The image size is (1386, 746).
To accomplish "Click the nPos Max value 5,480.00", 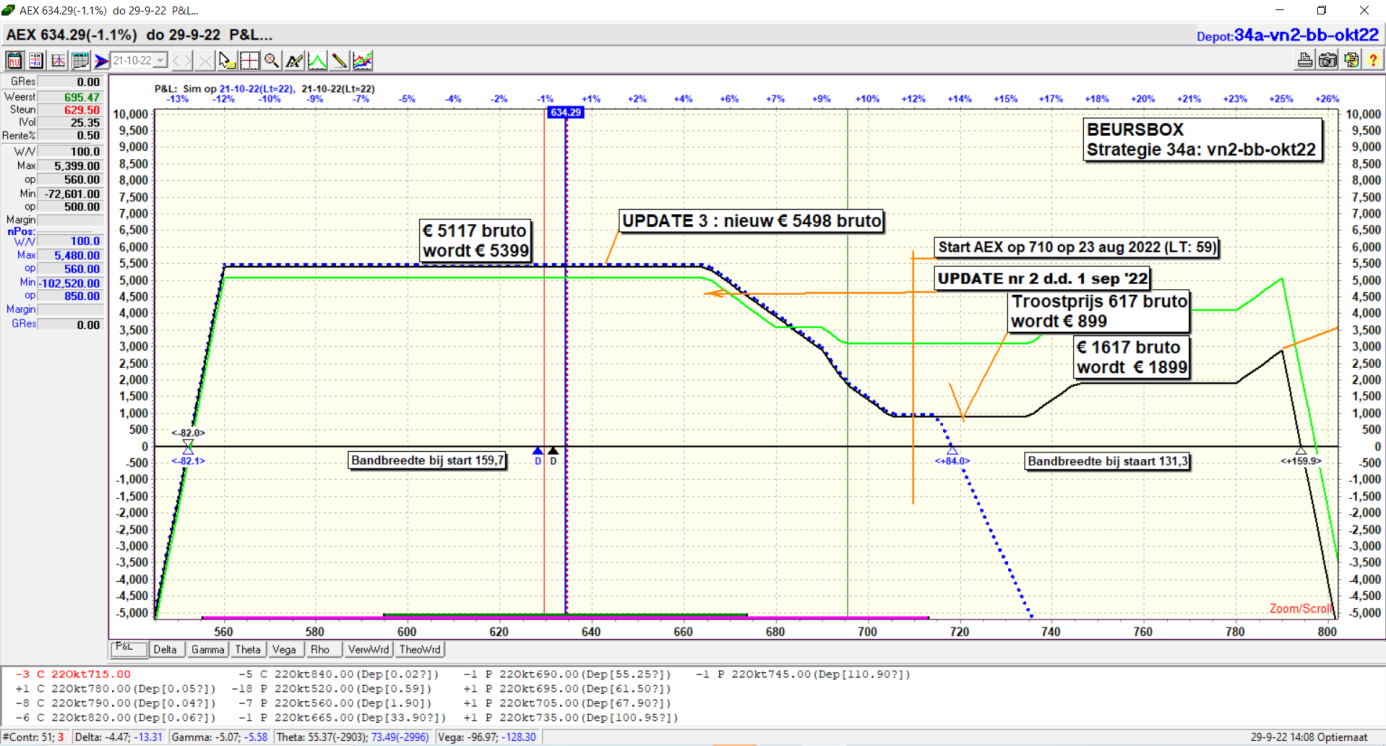I will click(71, 255).
